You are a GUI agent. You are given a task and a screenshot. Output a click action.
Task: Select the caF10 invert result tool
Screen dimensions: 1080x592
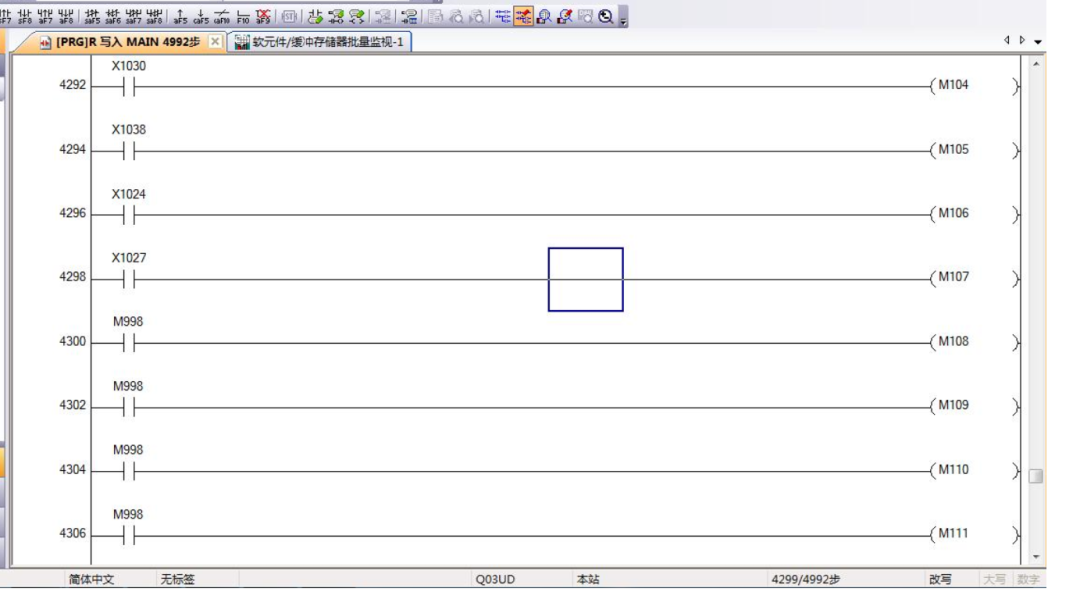(222, 16)
